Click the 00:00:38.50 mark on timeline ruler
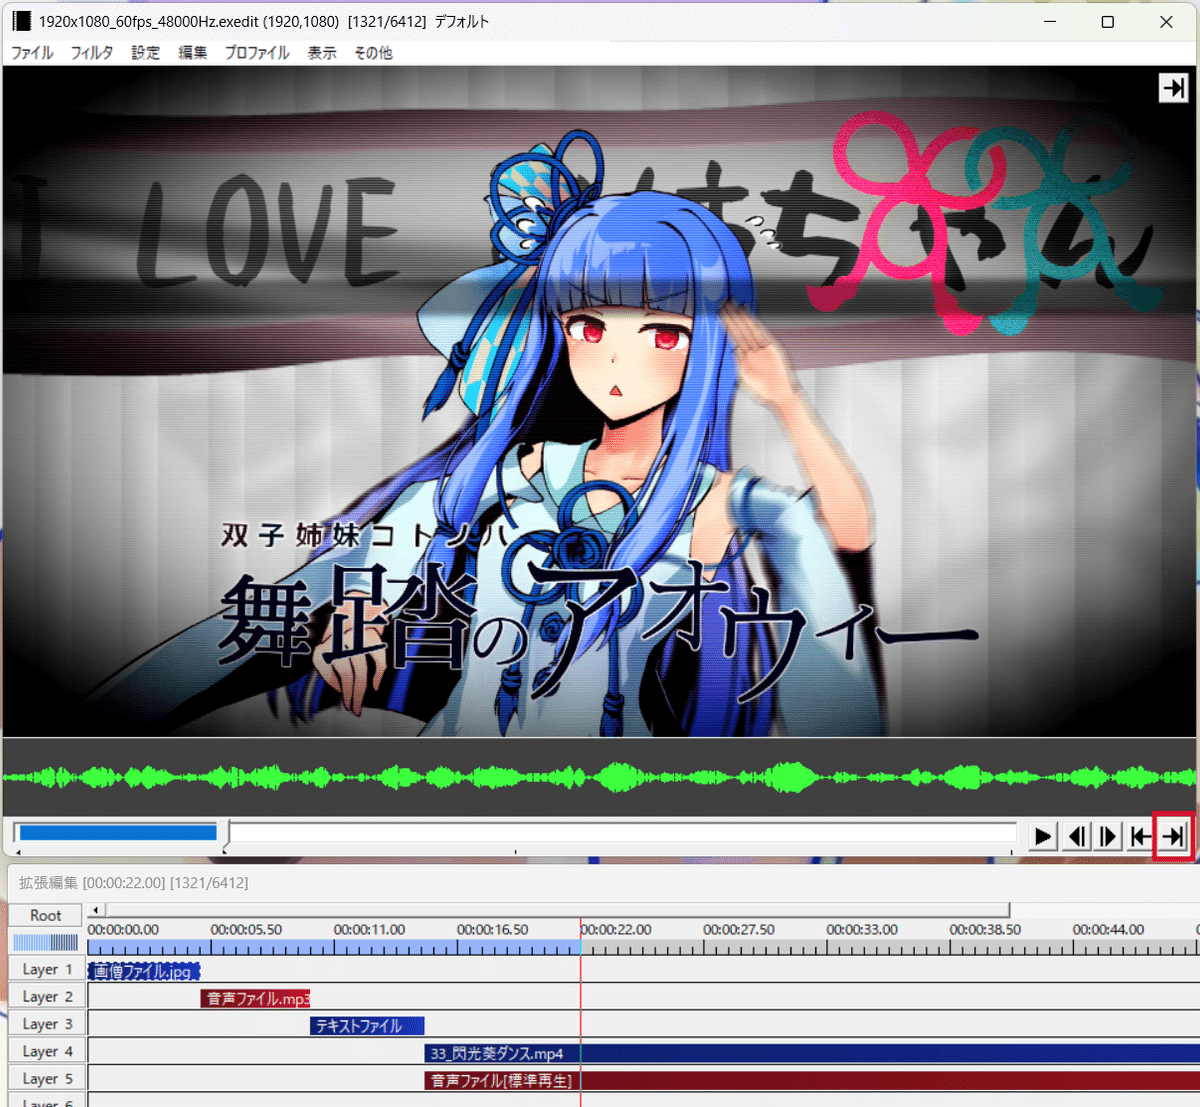 (985, 929)
